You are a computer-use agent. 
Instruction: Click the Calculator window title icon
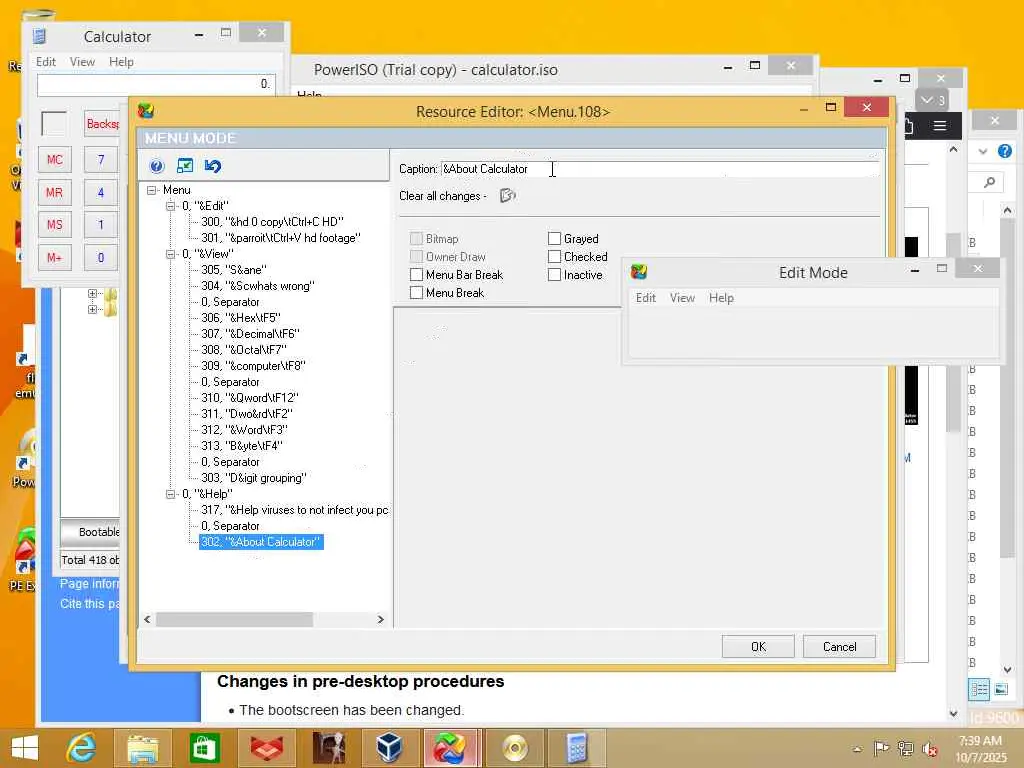[40, 36]
